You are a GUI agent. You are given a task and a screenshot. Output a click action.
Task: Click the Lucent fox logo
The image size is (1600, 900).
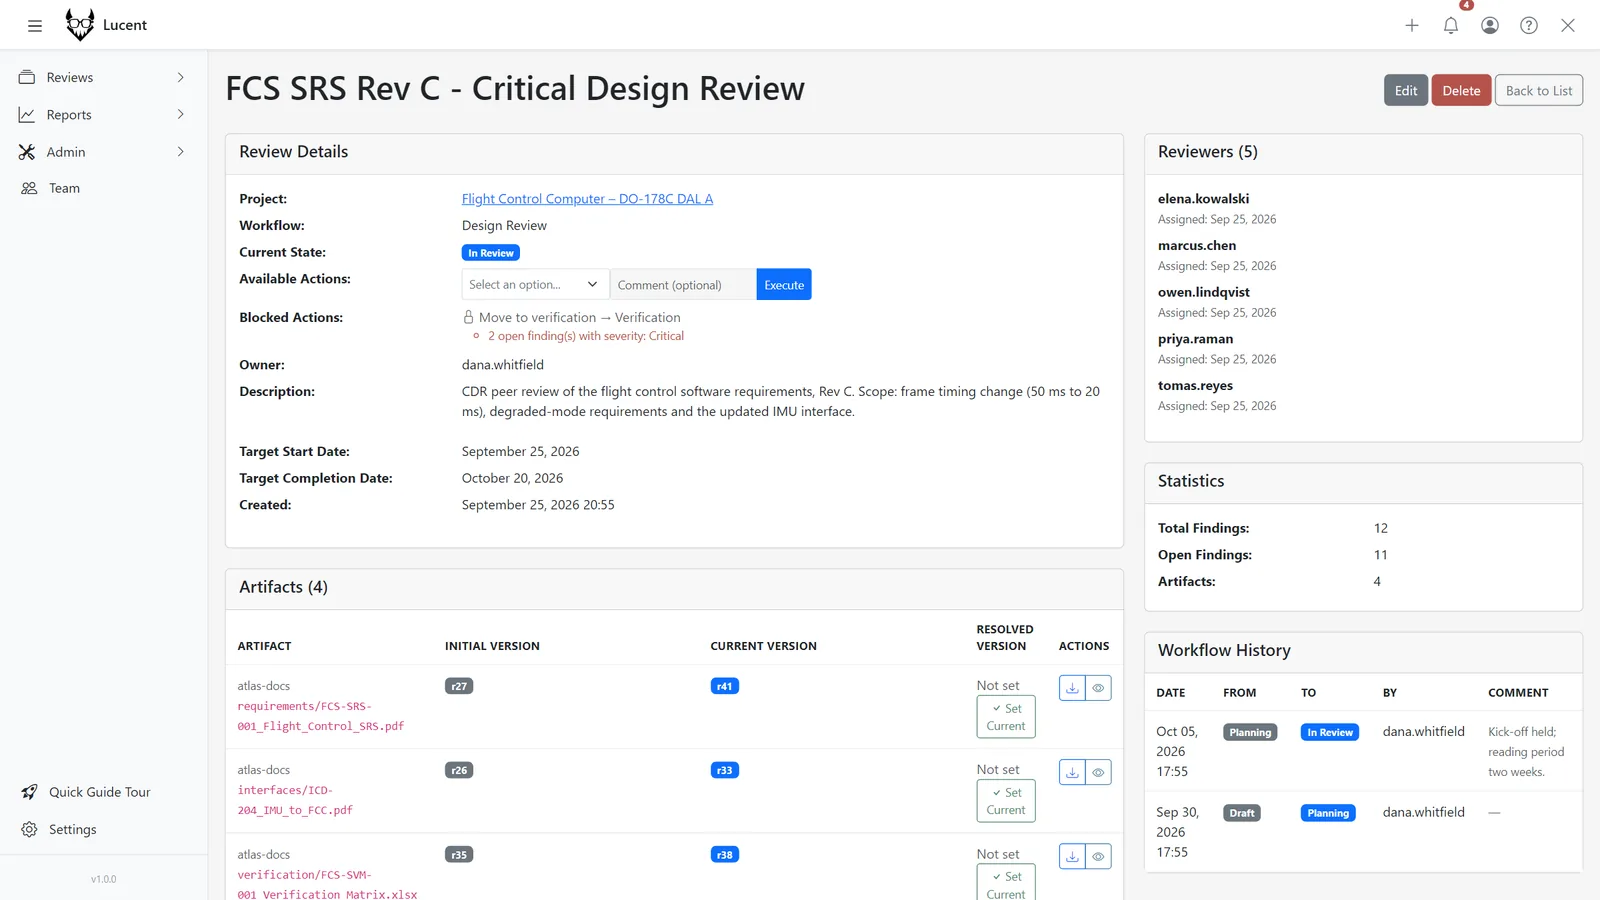[x=80, y=24]
